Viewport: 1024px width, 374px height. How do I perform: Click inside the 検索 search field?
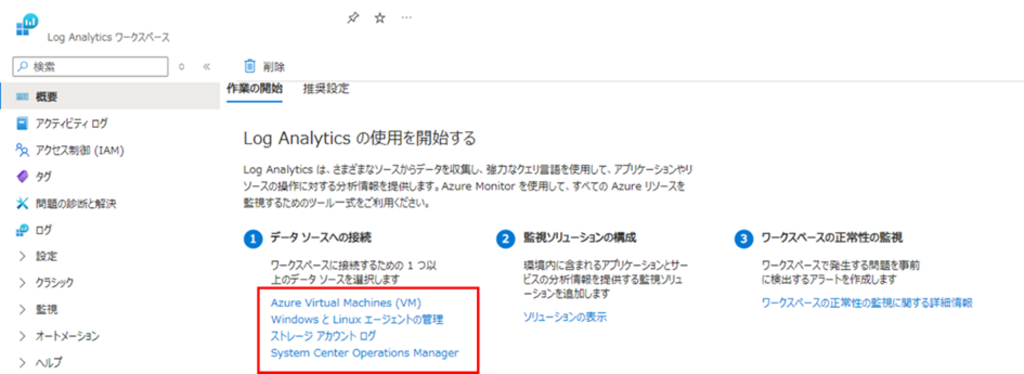point(90,66)
